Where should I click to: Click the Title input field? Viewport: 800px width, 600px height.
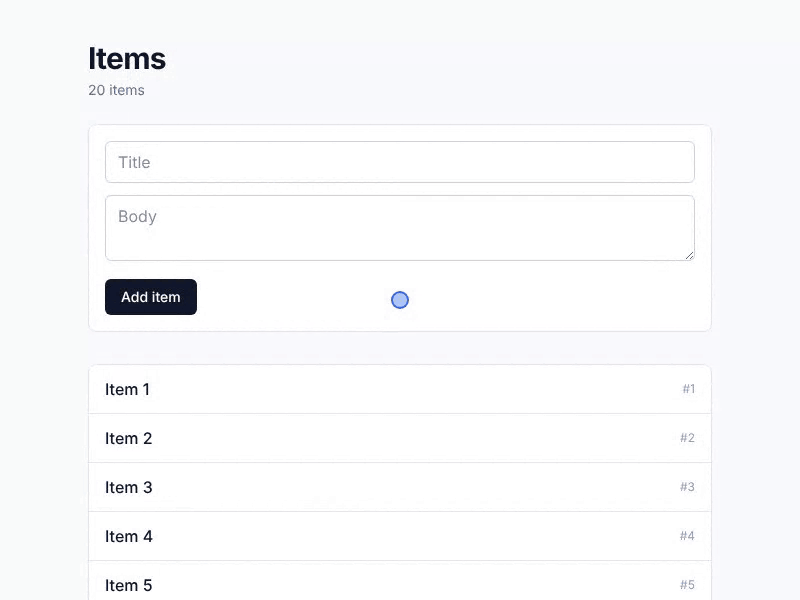pyautogui.click(x=399, y=162)
